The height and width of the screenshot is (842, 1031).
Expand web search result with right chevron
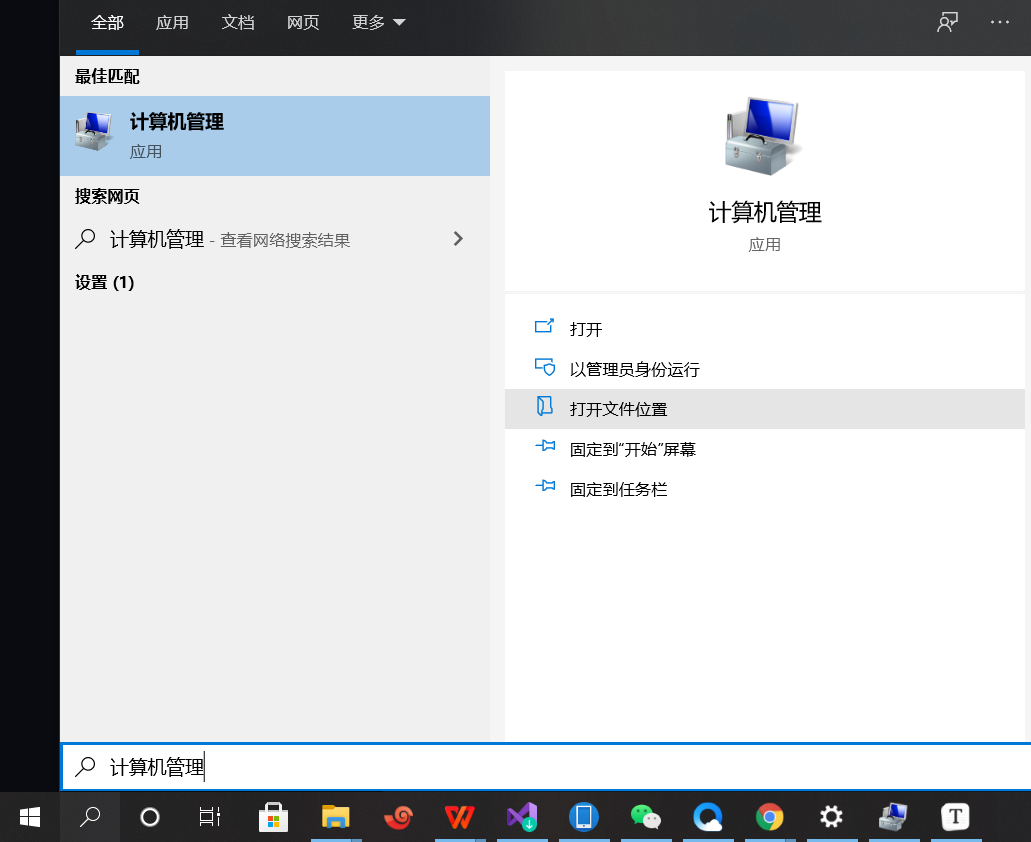pyautogui.click(x=458, y=239)
